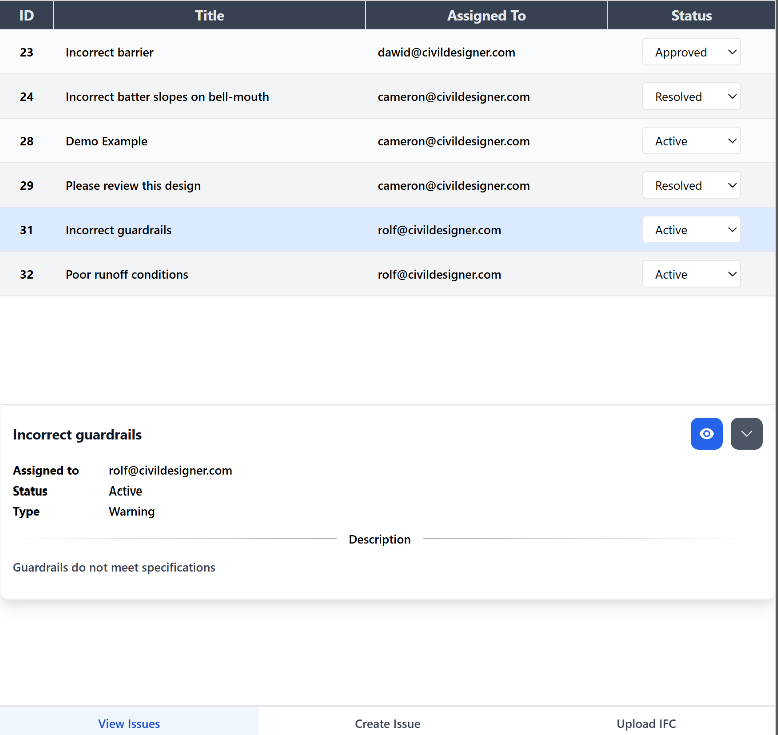The image size is (778, 735).
Task: Click the blue eye icon in issue details
Action: [x=706, y=434]
